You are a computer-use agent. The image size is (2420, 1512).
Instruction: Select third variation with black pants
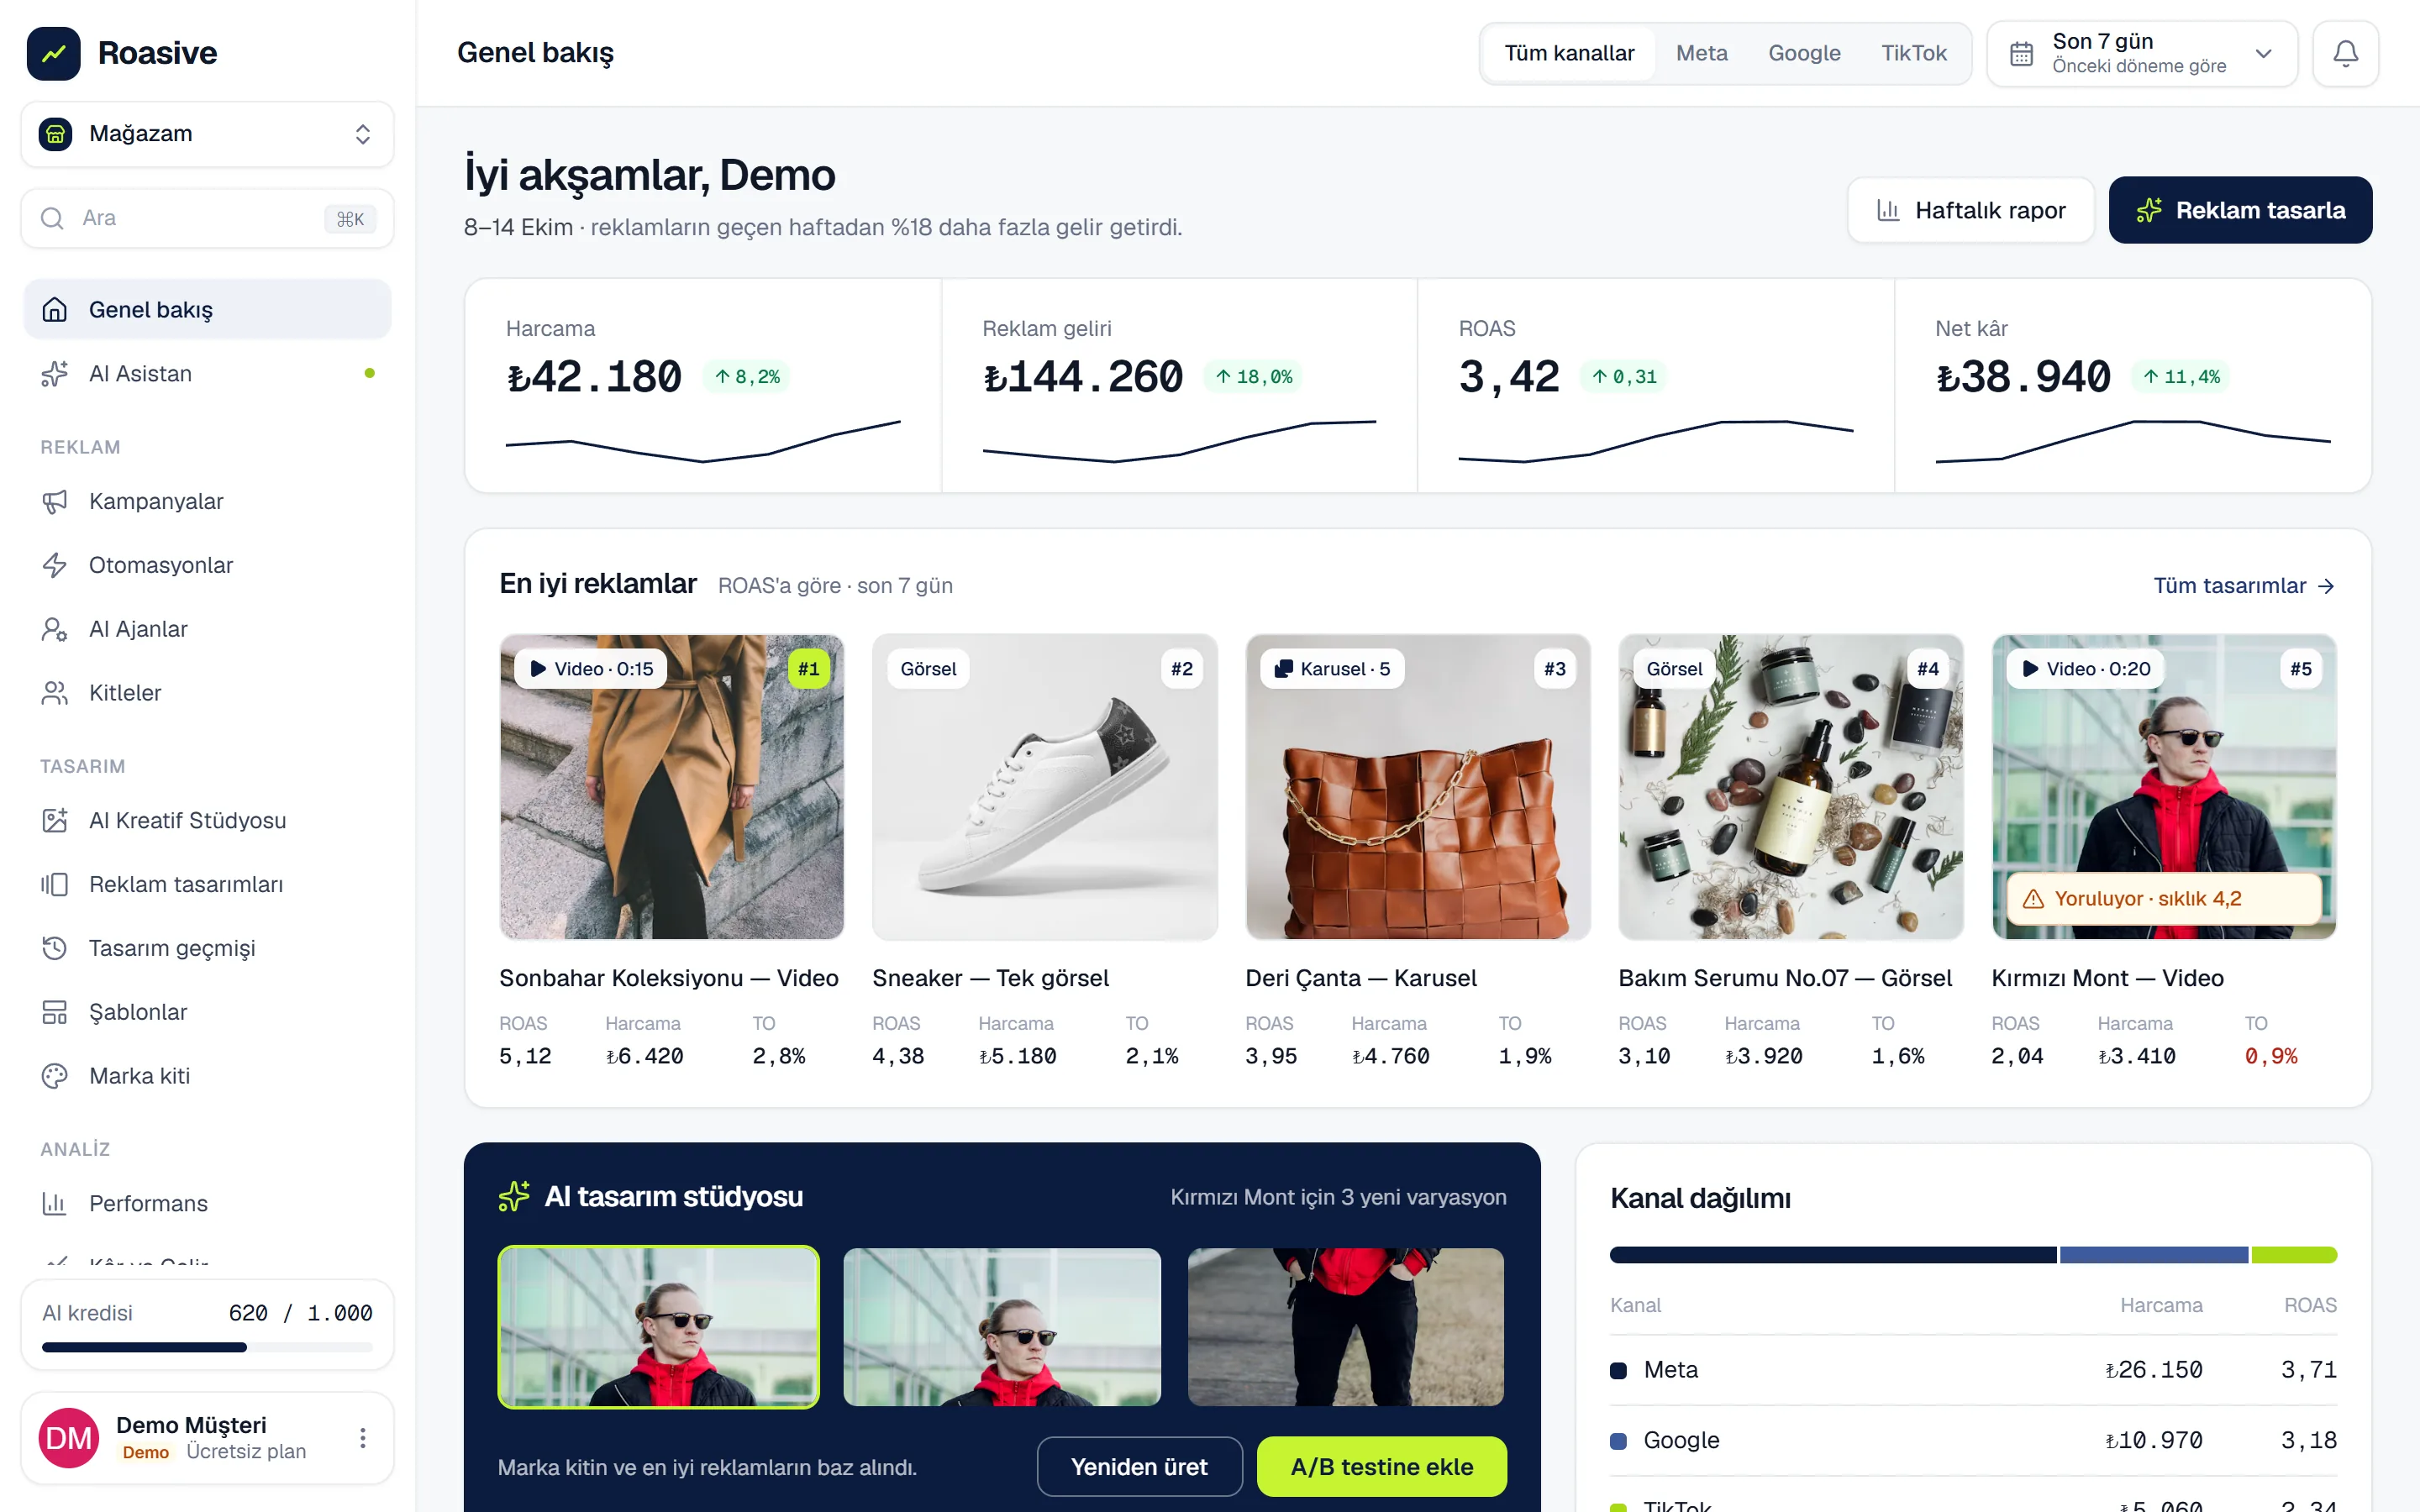pyautogui.click(x=1346, y=1327)
